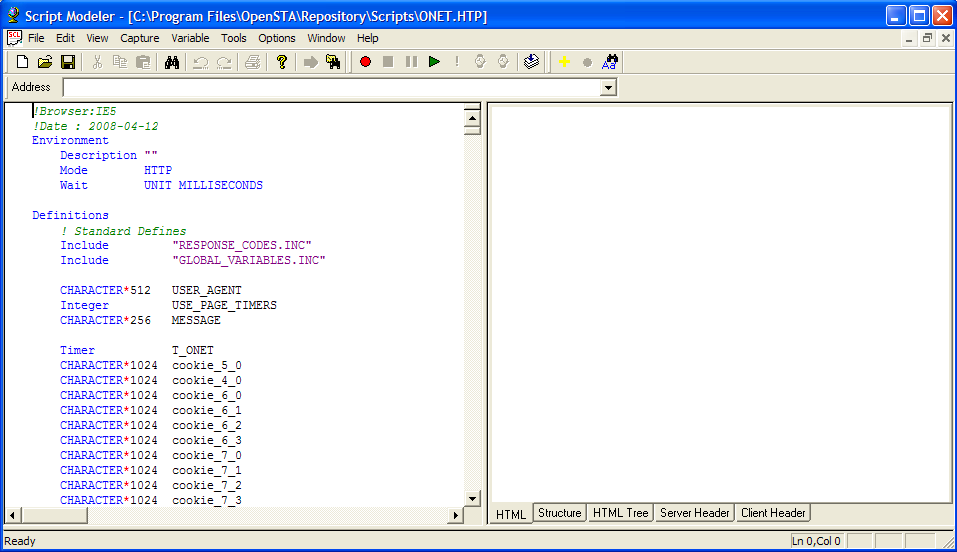
Task: Click the "!Browser:IE5" comment line
Action: coord(74,111)
